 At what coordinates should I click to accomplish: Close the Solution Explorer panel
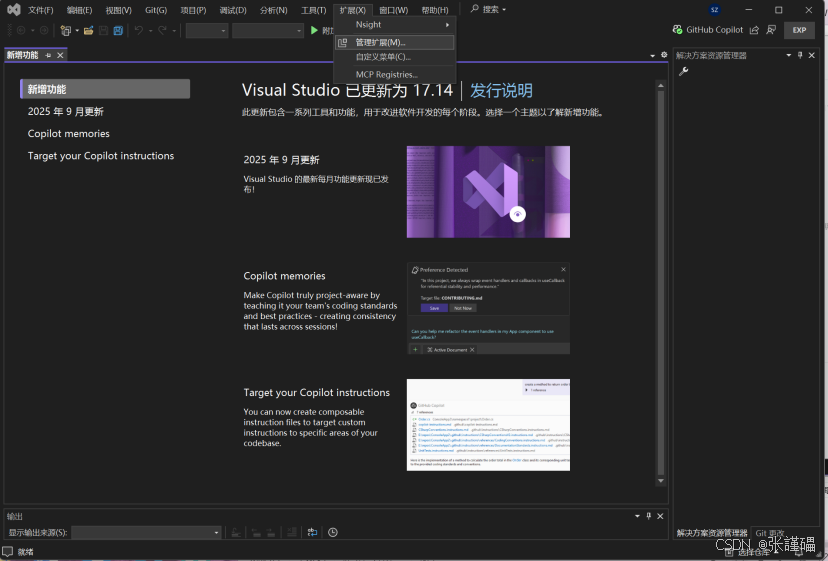pyautogui.click(x=812, y=55)
